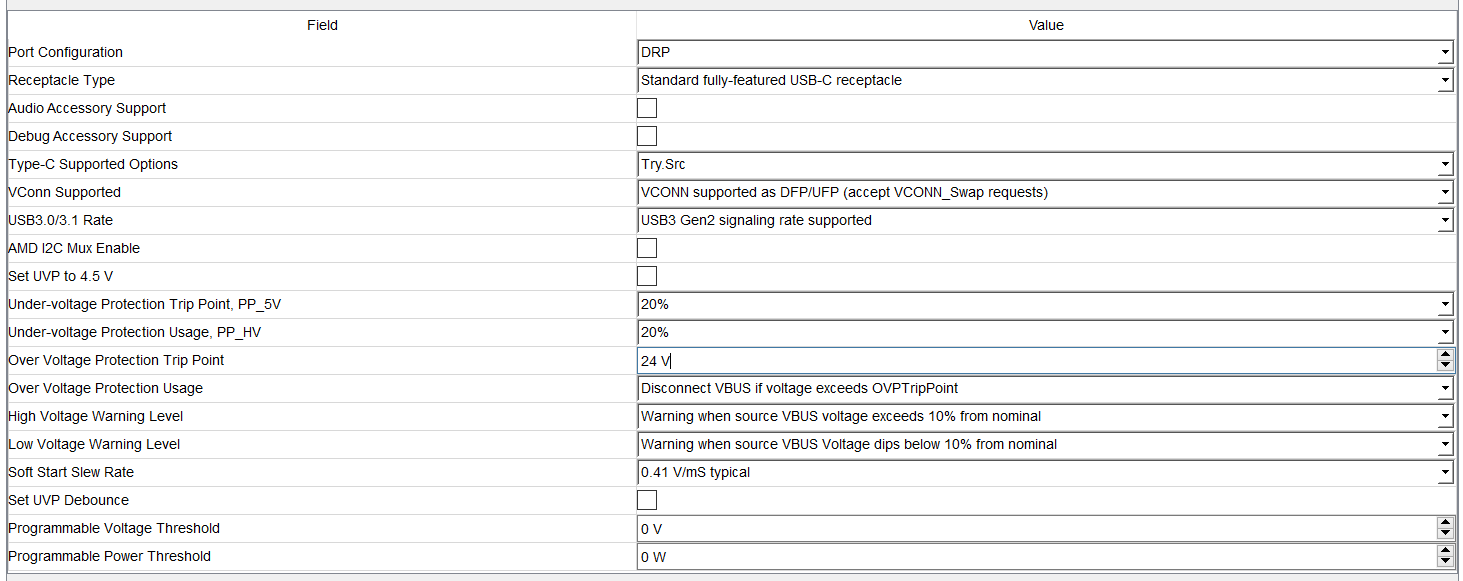The width and height of the screenshot is (1463, 581).
Task: Open the Low Voltage Warning Level dropdown
Action: [1445, 444]
